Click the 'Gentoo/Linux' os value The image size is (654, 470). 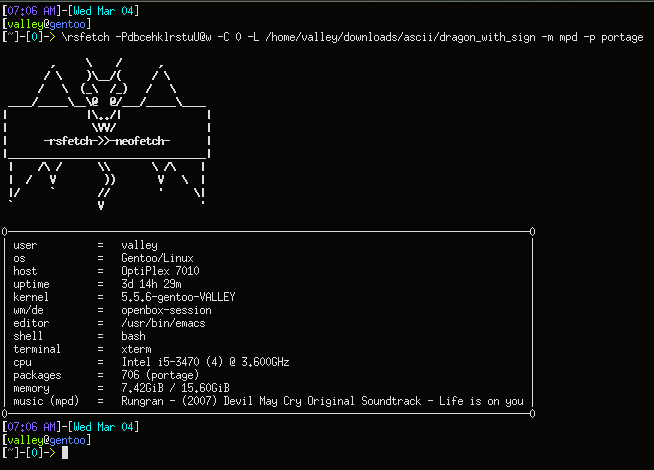157,258
